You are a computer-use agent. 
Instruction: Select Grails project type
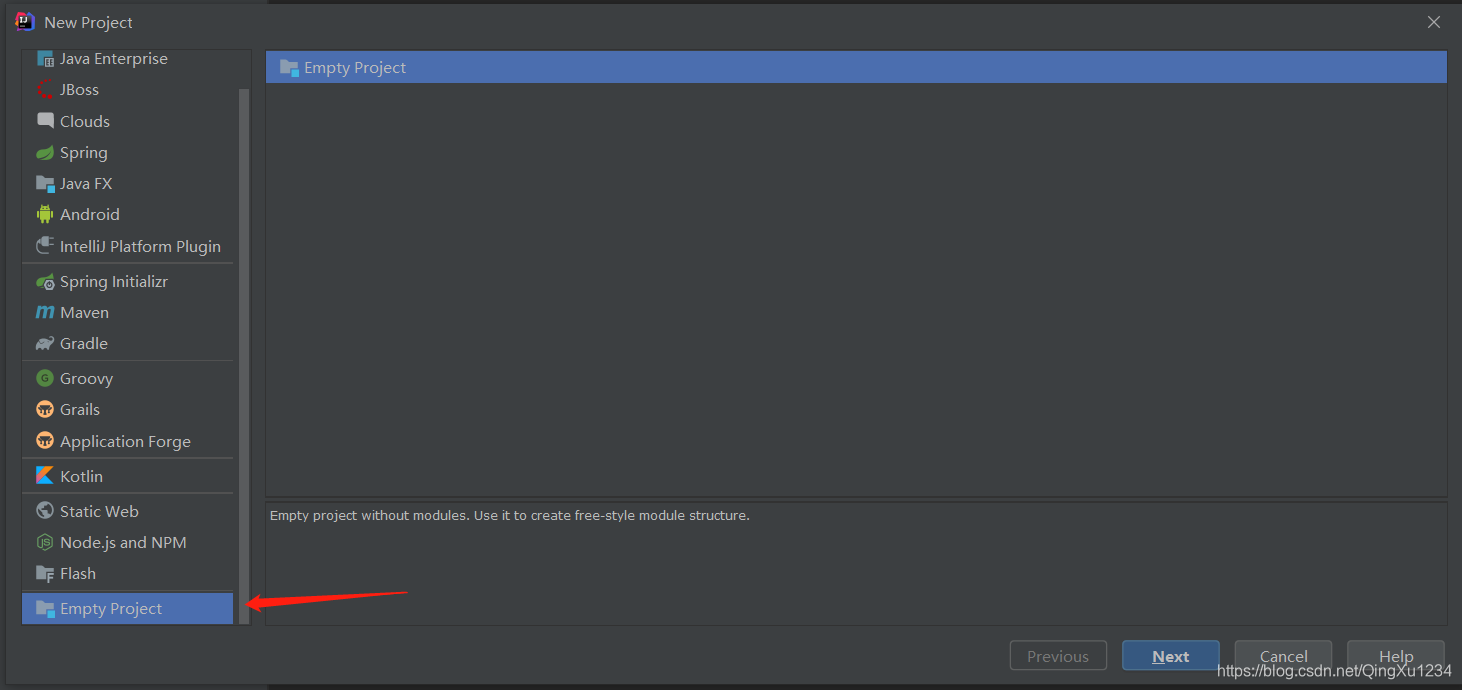coord(128,410)
